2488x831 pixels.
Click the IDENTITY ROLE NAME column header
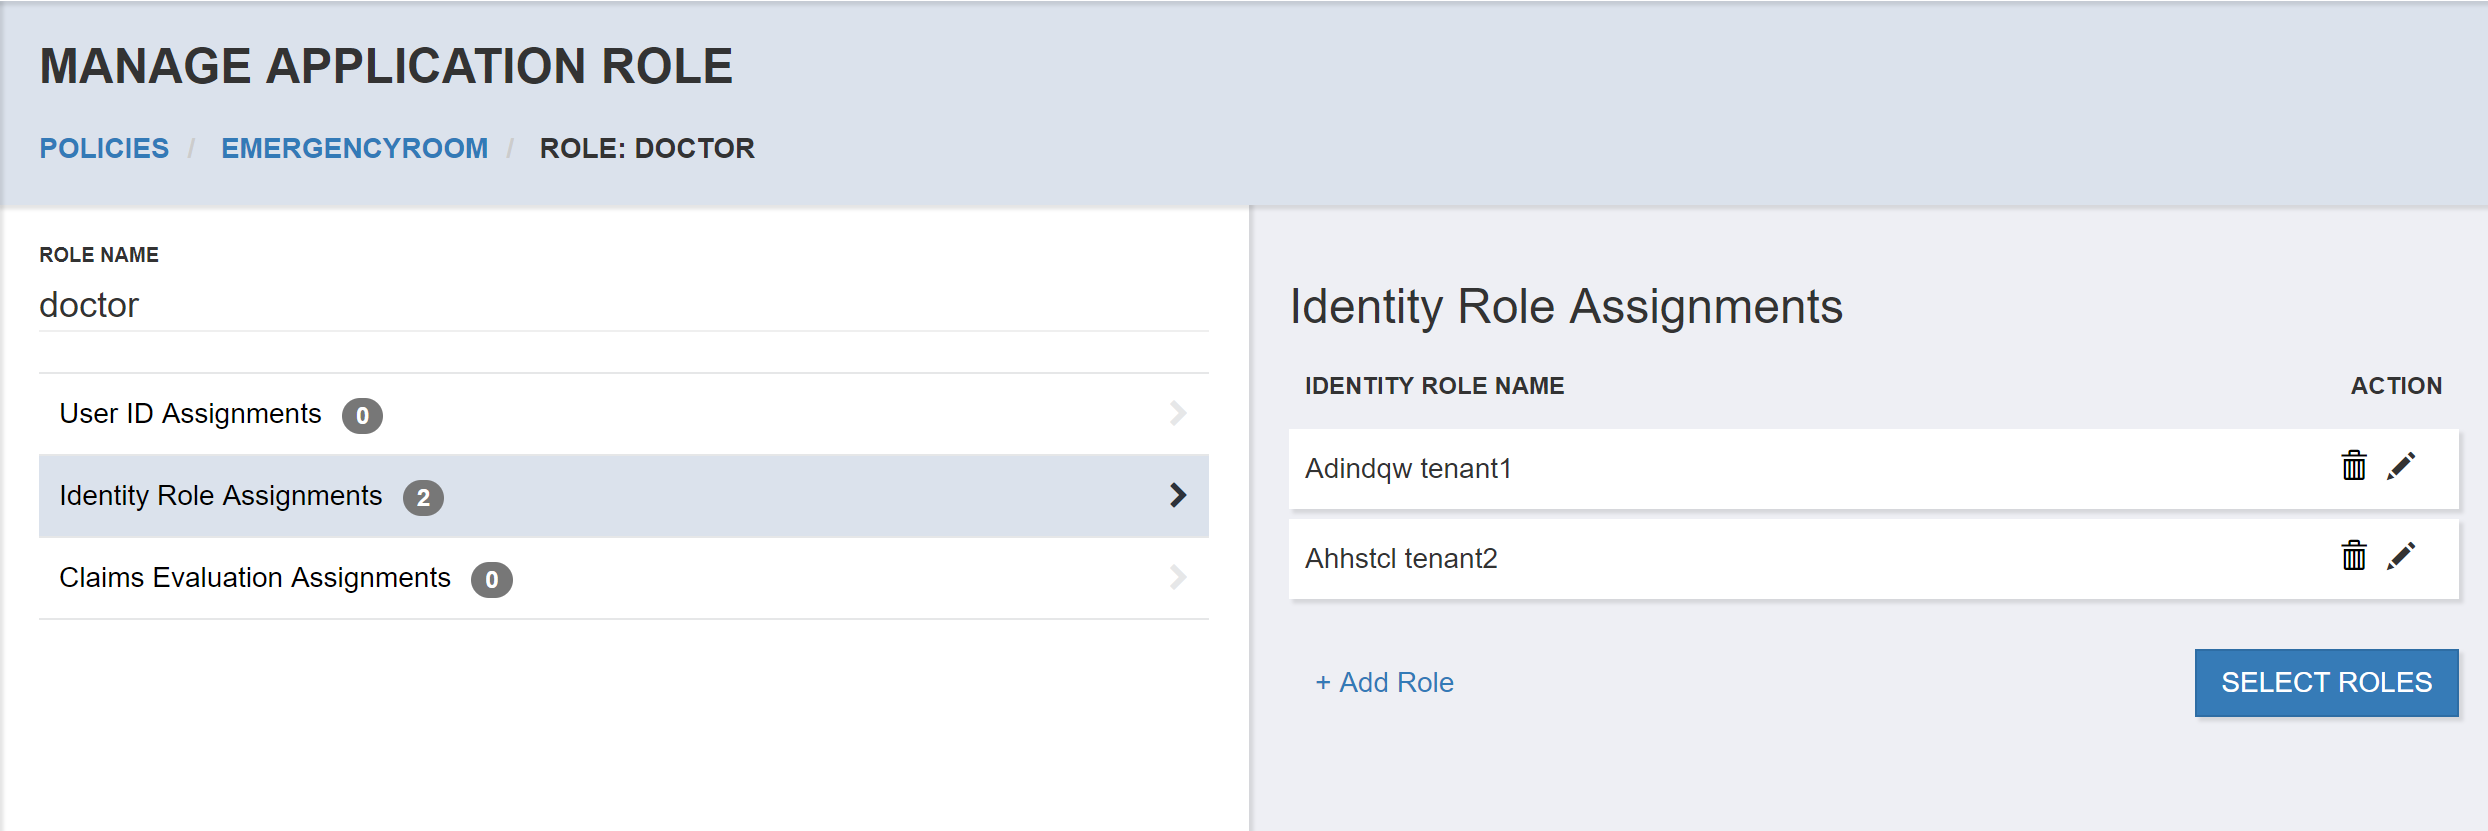tap(1434, 386)
